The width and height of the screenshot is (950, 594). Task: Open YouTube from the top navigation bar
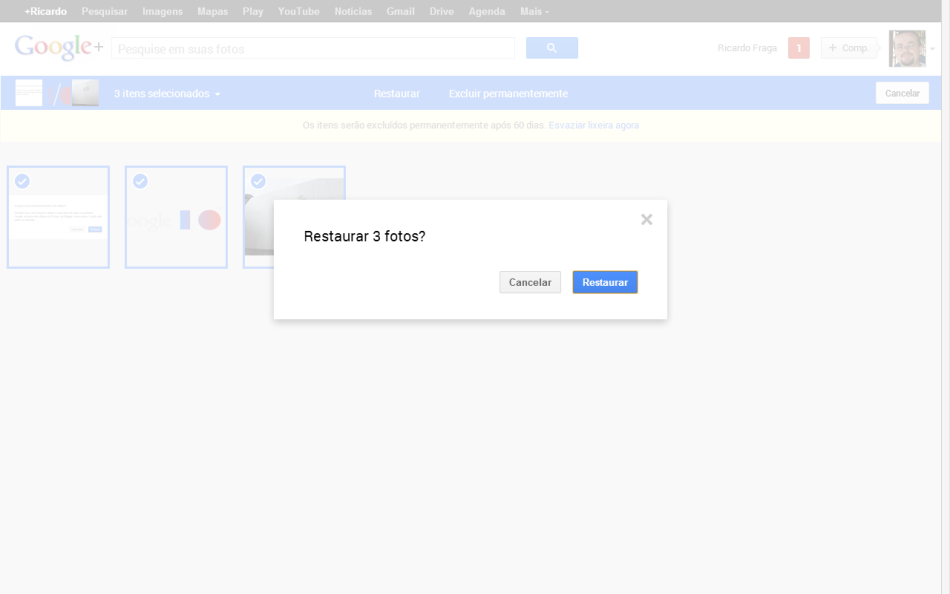tap(298, 11)
